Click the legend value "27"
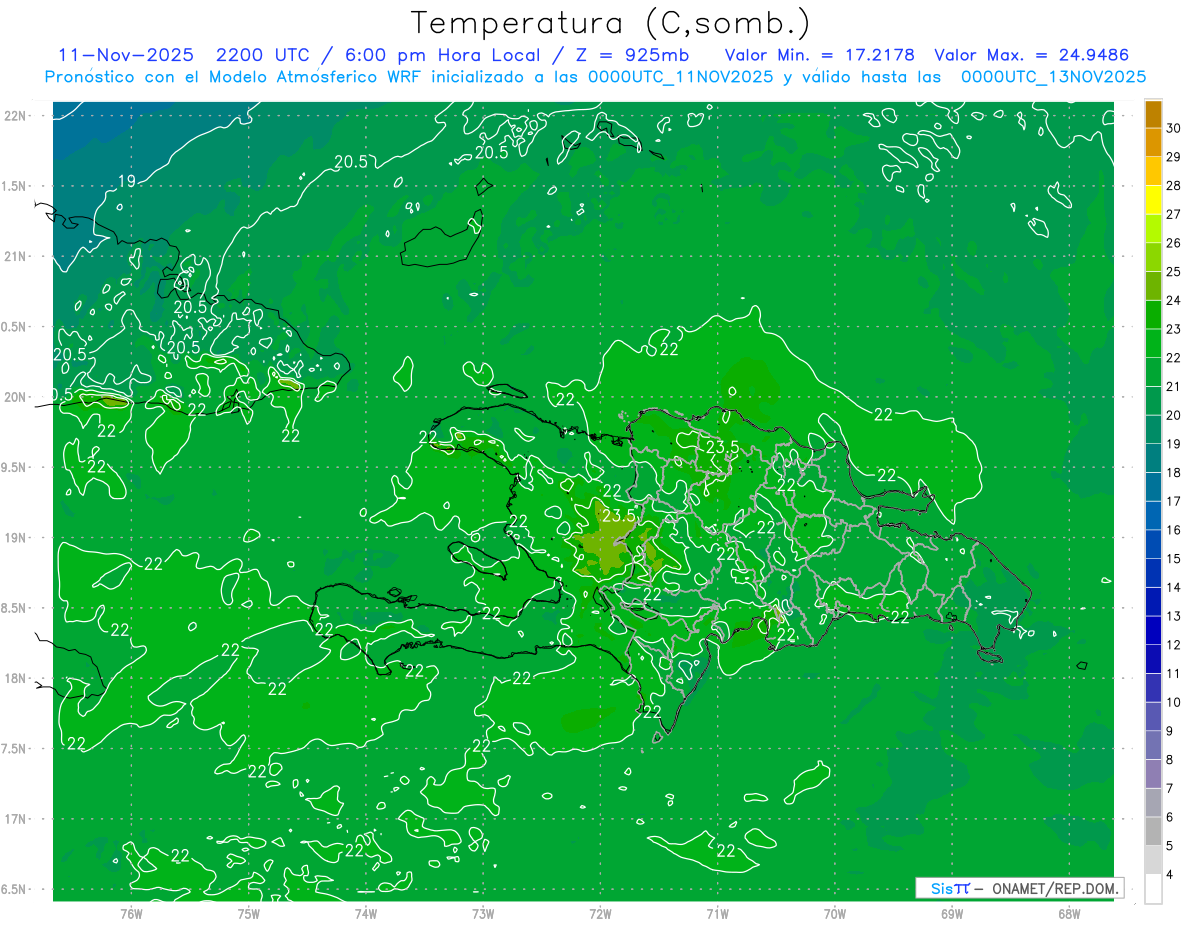 [x=1174, y=214]
